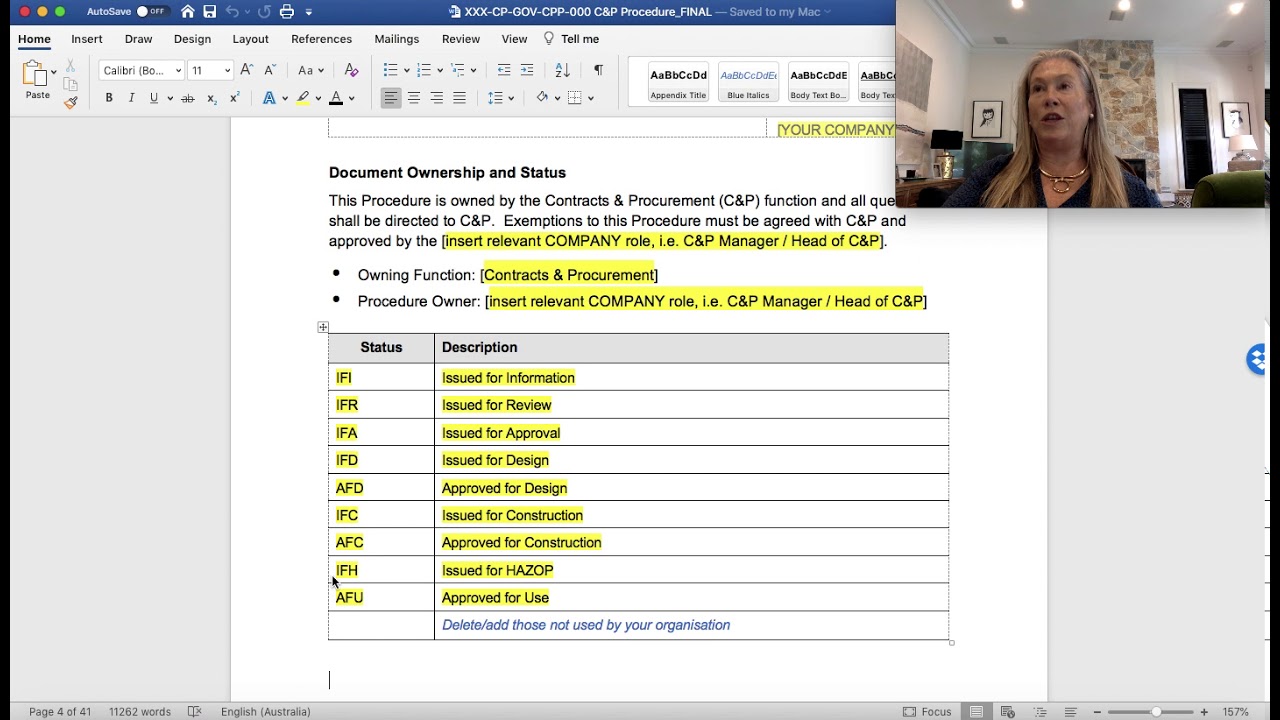Click the Redo icon in the title bar
The width and height of the screenshot is (1280, 720).
point(264,12)
